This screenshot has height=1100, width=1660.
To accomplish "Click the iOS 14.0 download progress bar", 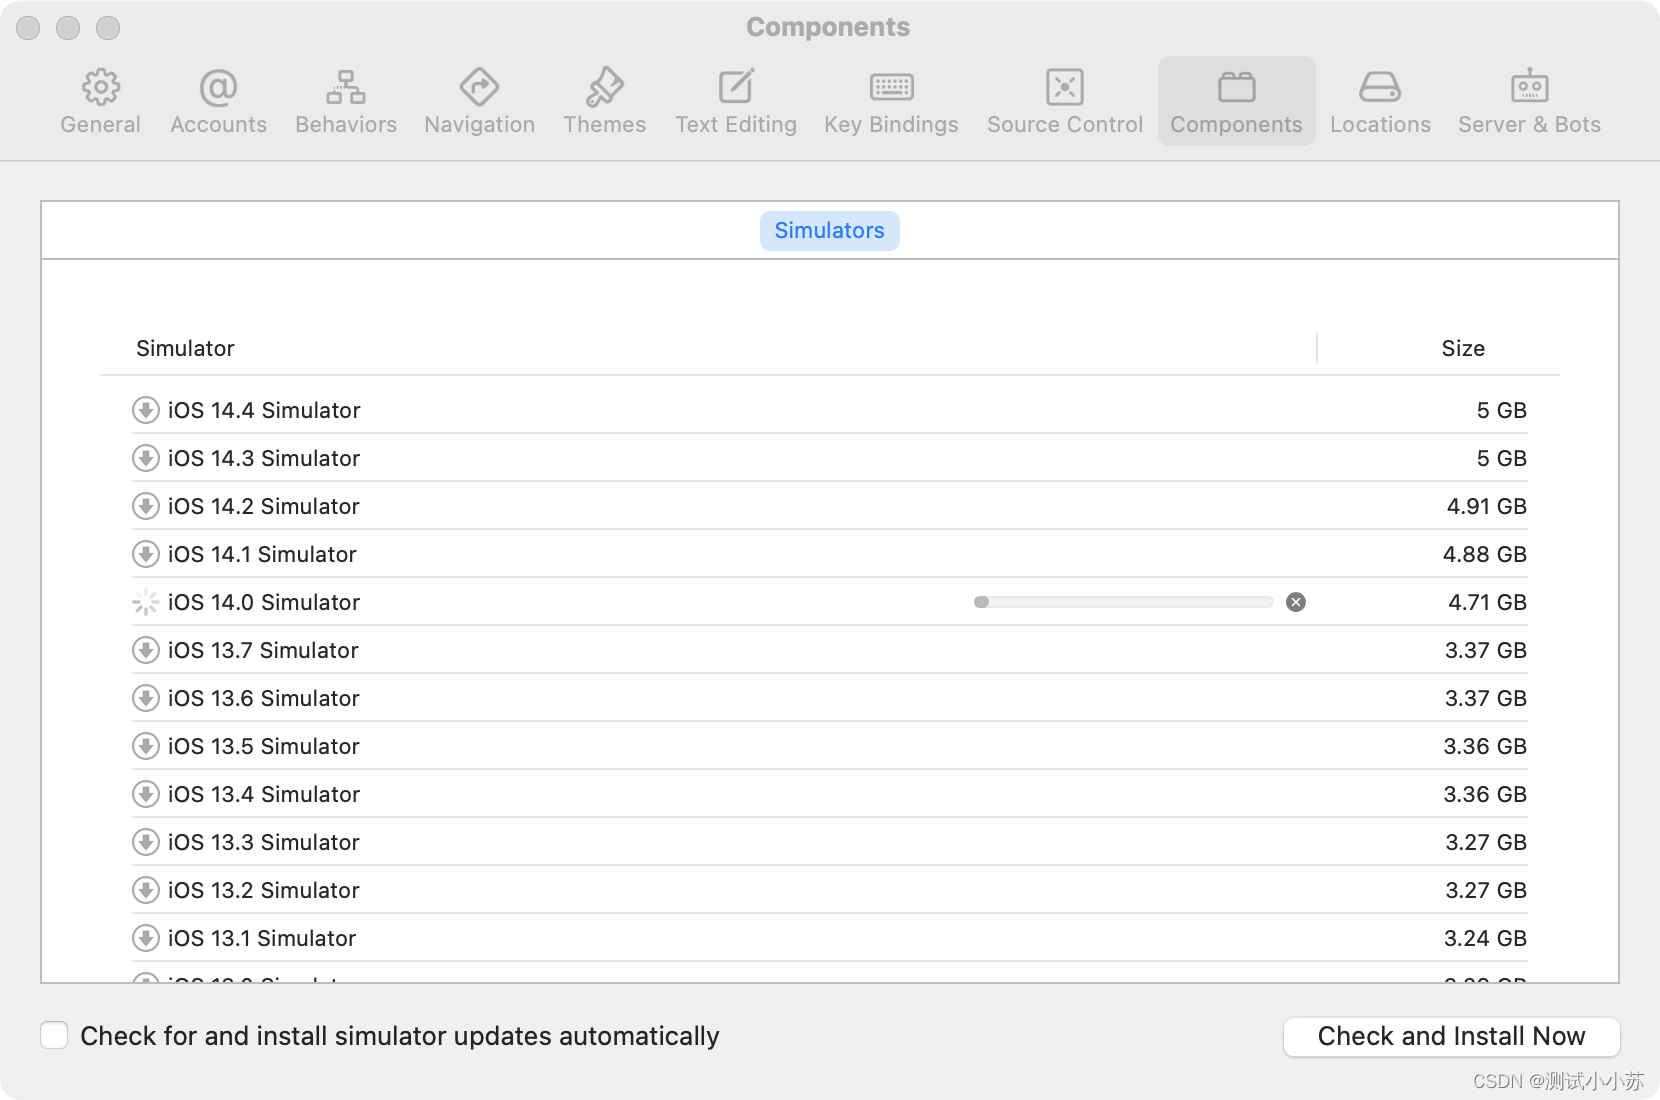I will click(x=1123, y=602).
